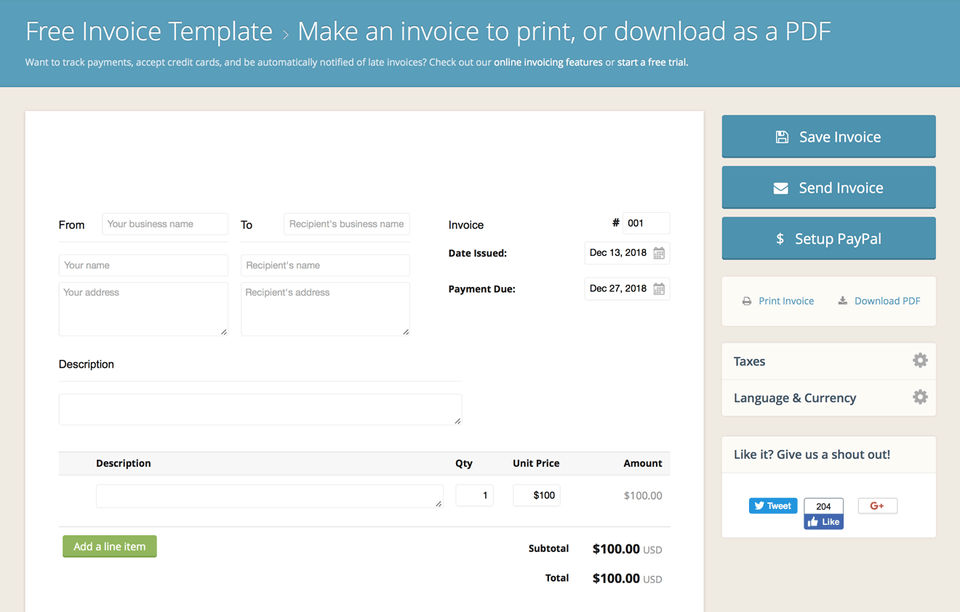Select the Your address text area
Screen dimensions: 960x612
click(143, 309)
